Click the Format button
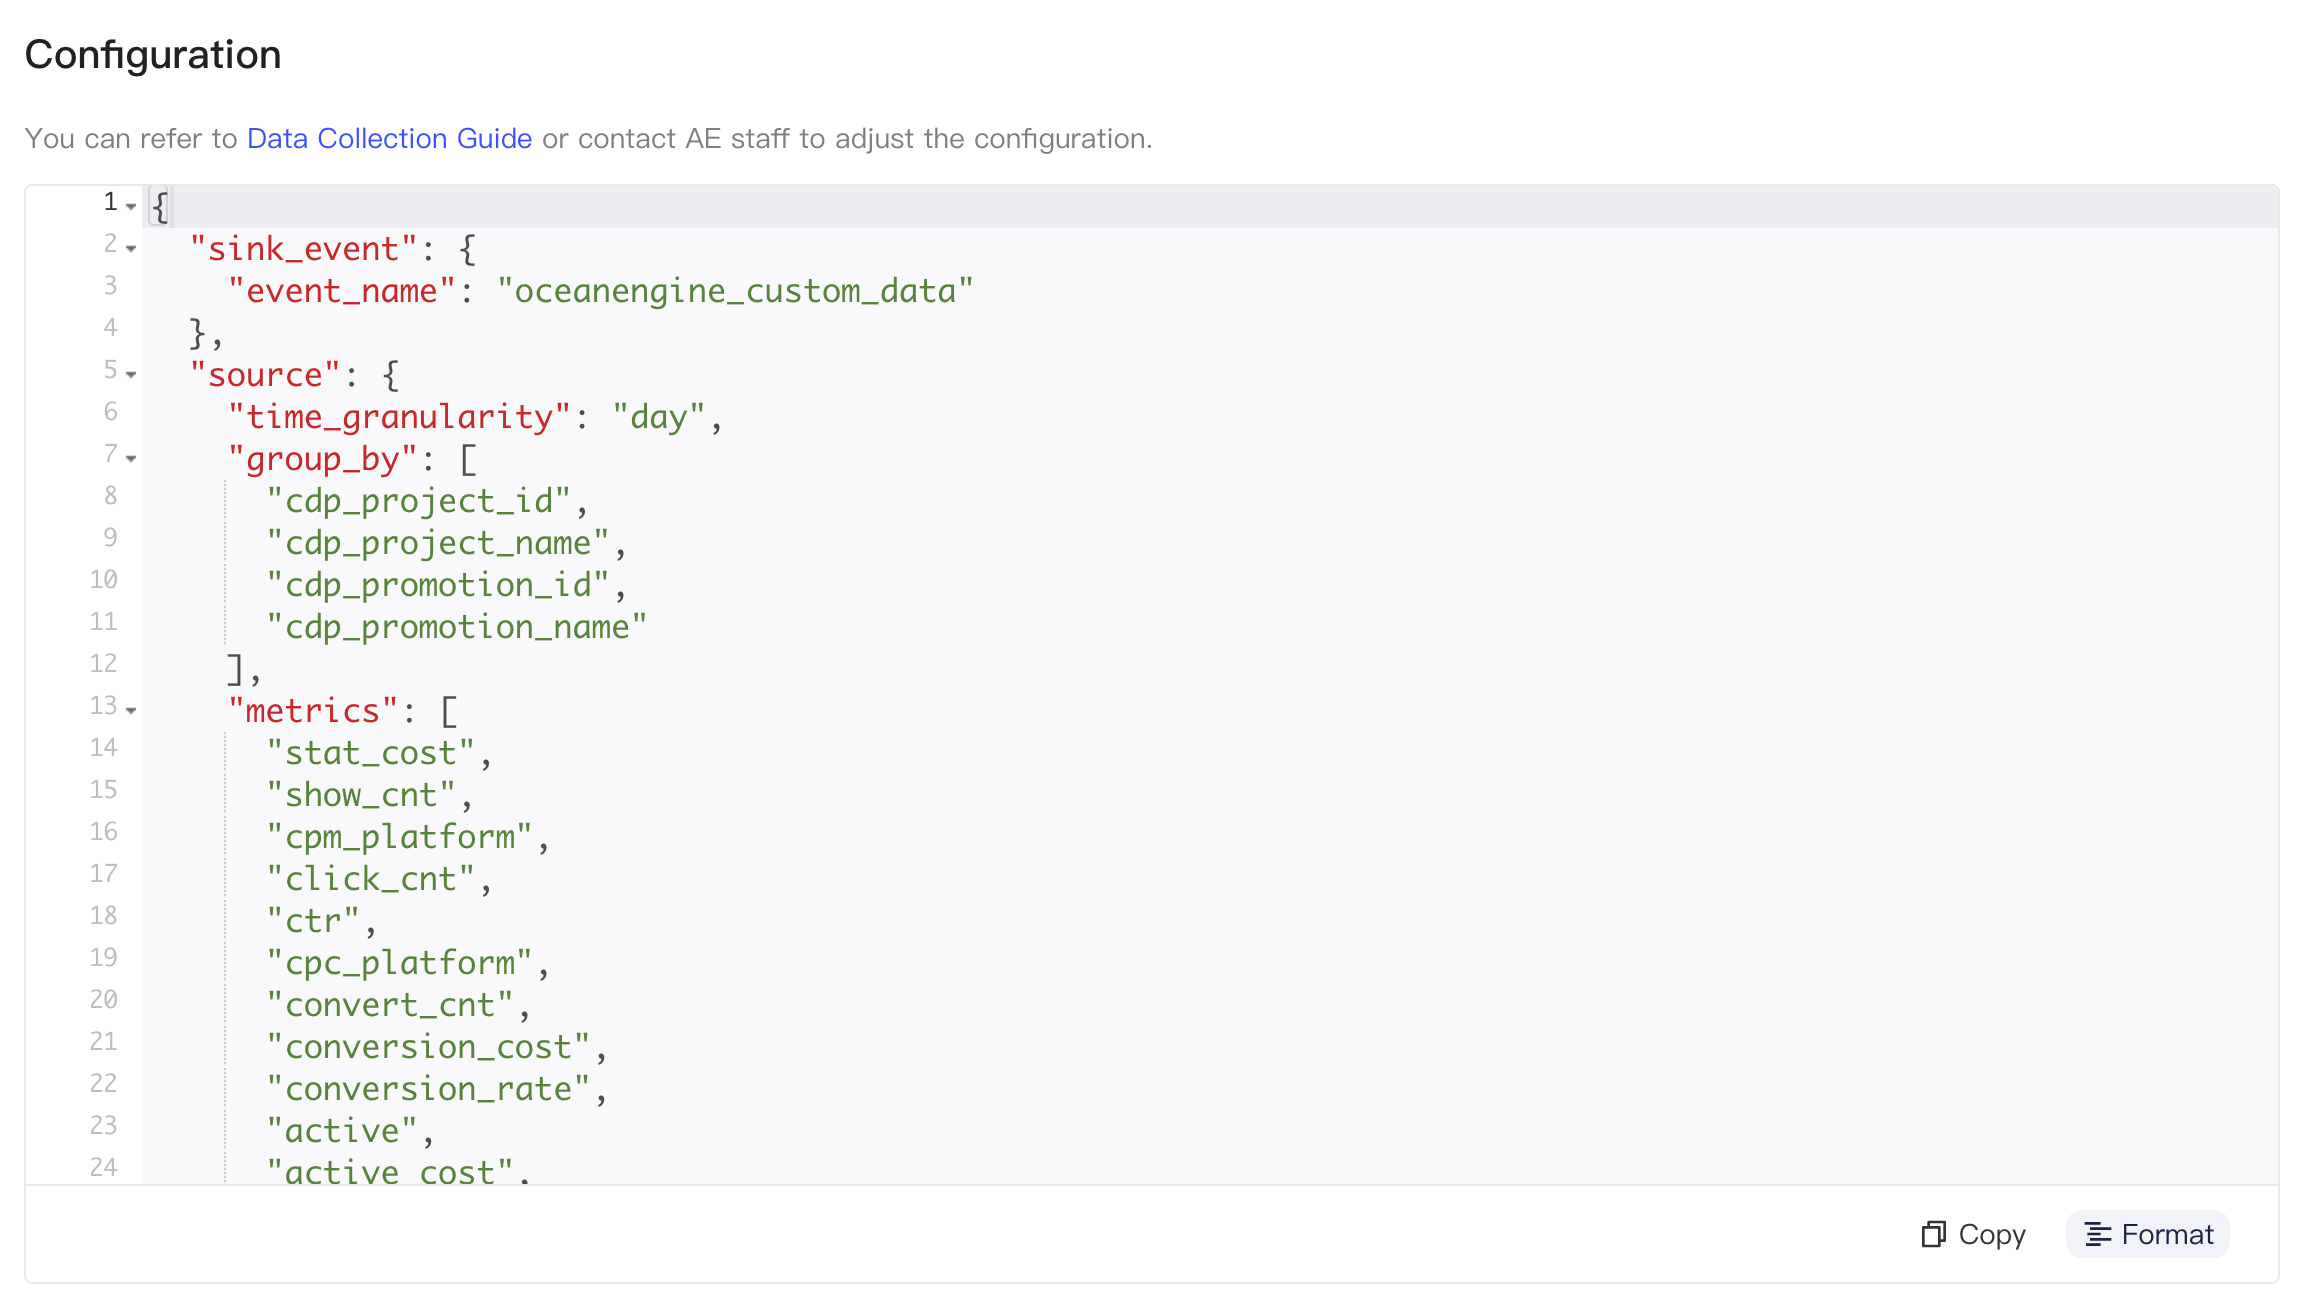The width and height of the screenshot is (2306, 1308). tap(2148, 1234)
